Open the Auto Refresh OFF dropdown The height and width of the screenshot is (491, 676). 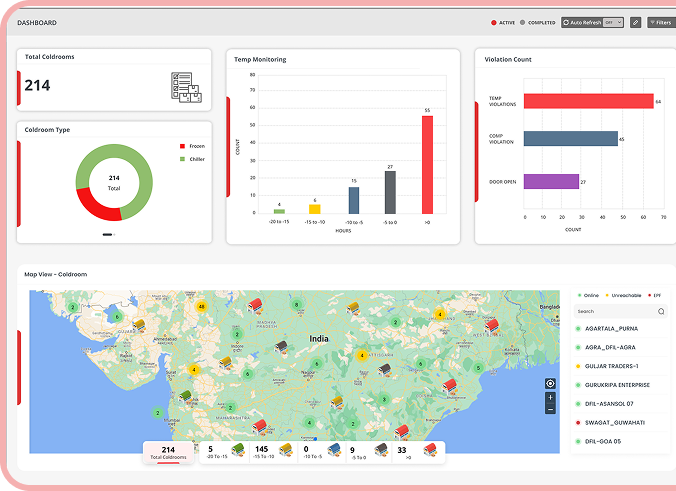click(608, 22)
